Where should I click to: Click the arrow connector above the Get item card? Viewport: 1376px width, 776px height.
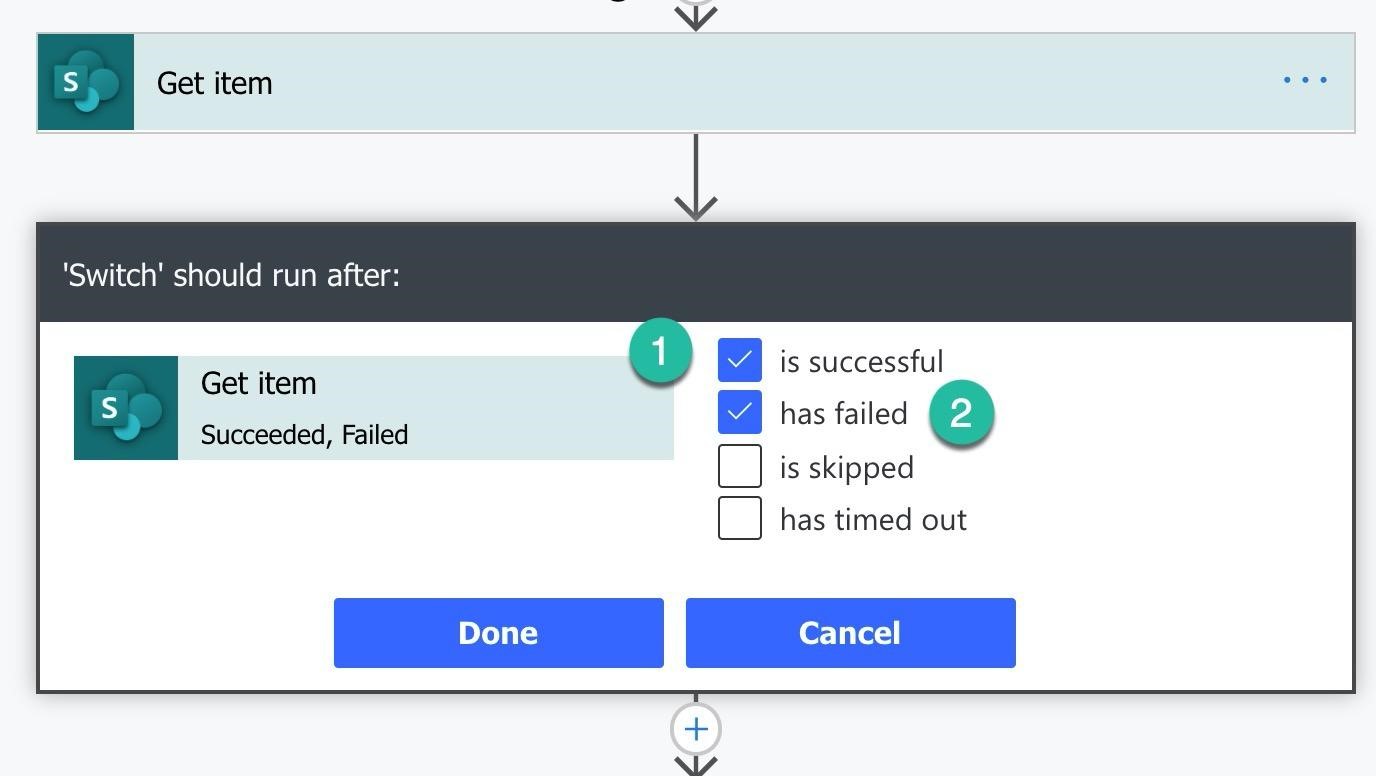point(696,14)
